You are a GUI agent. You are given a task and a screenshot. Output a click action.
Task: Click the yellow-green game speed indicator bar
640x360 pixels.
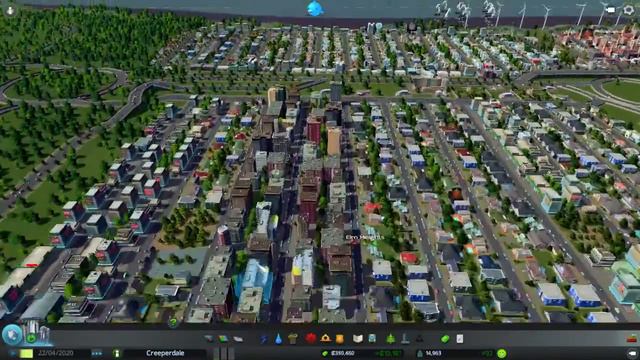(26, 353)
